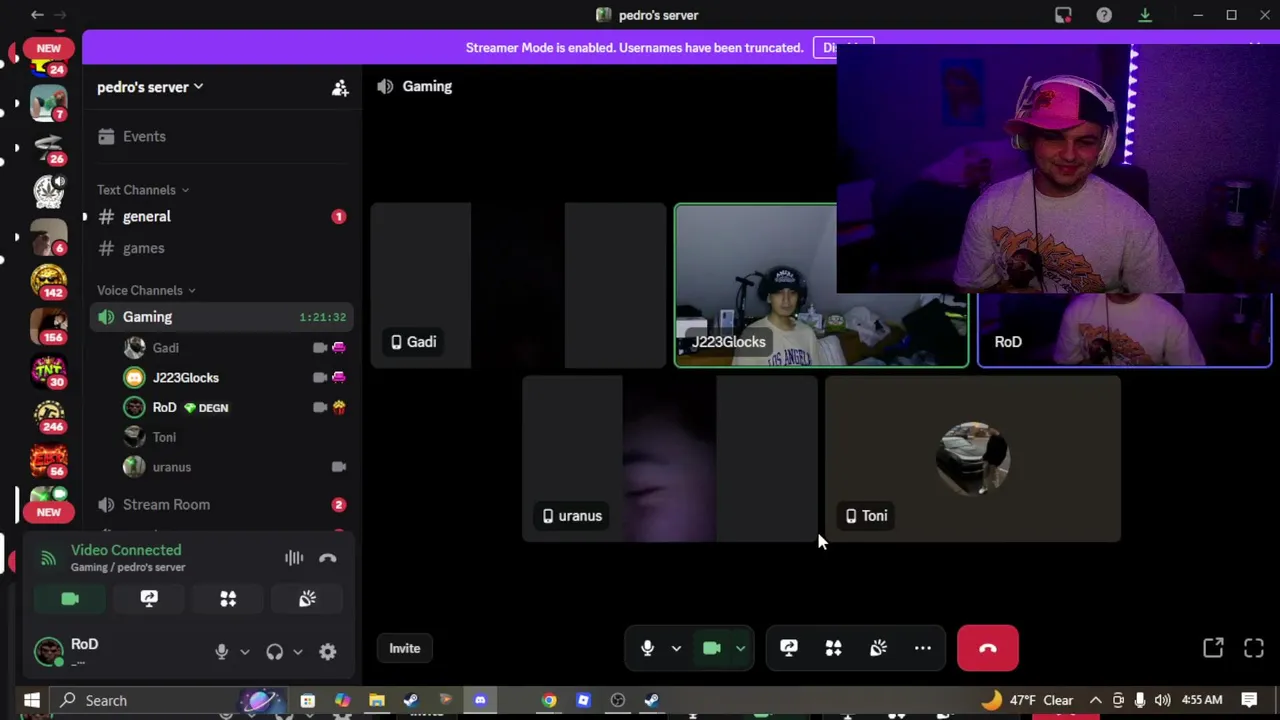The width and height of the screenshot is (1280, 720).
Task: Open server icon with 246 badge
Action: click(x=48, y=414)
